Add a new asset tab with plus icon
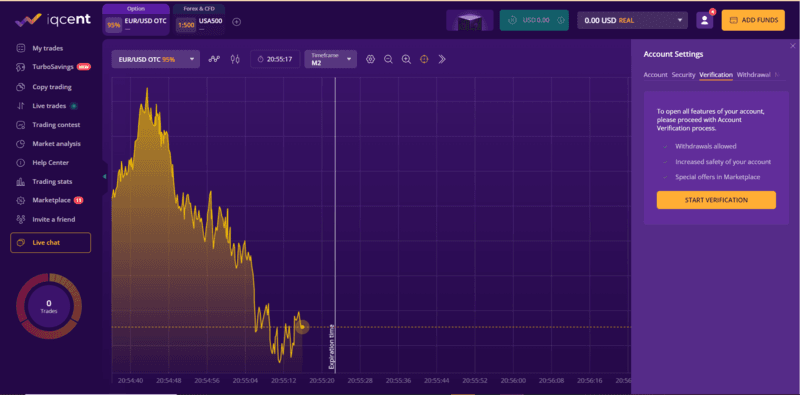 236,21
